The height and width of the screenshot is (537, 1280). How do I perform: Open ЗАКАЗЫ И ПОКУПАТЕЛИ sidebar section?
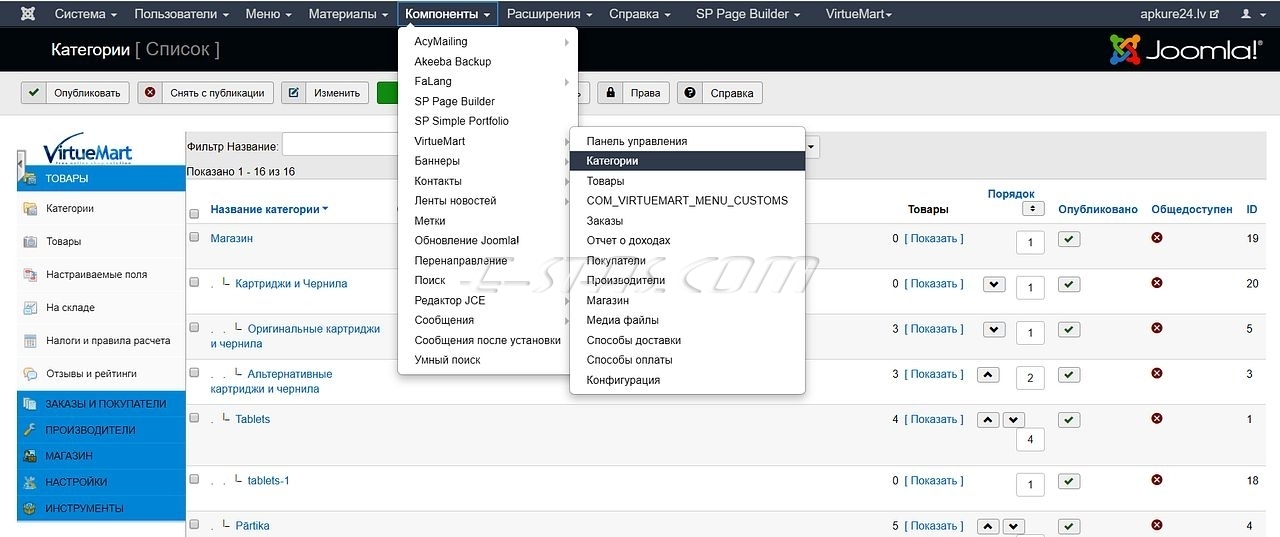point(101,404)
